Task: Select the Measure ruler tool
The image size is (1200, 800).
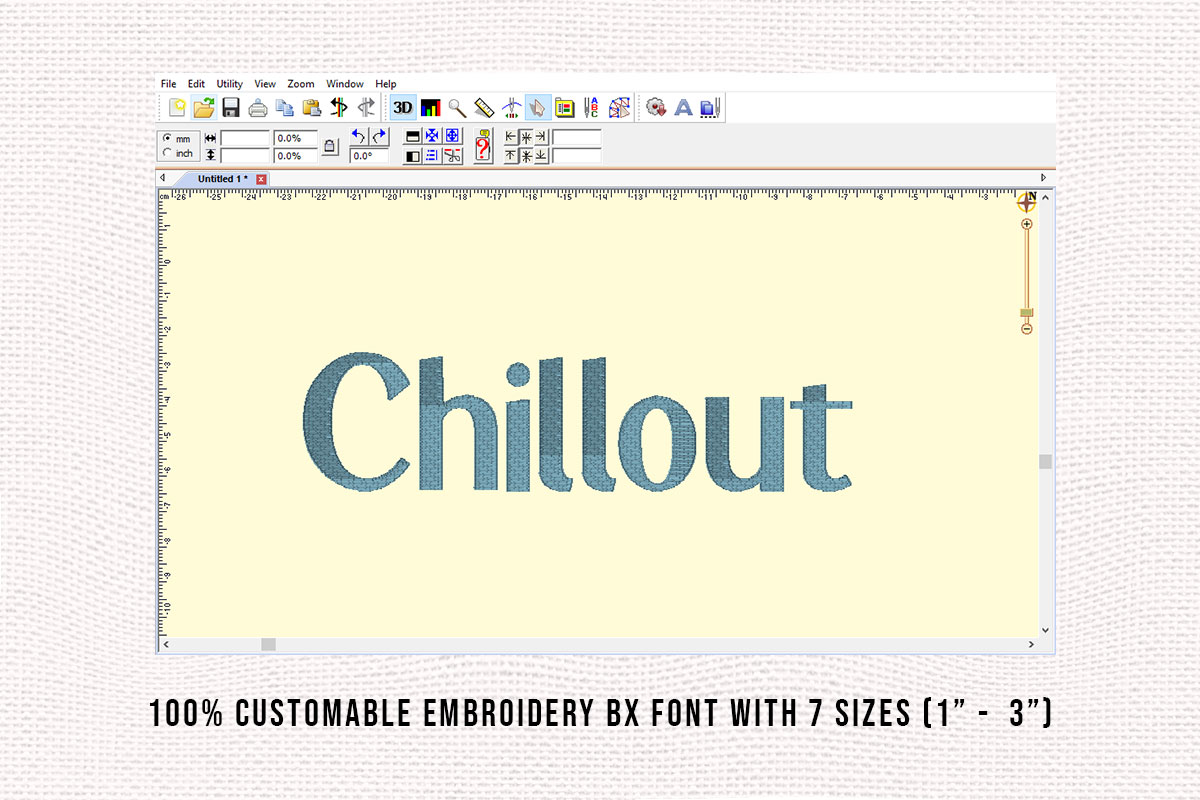Action: coord(484,107)
